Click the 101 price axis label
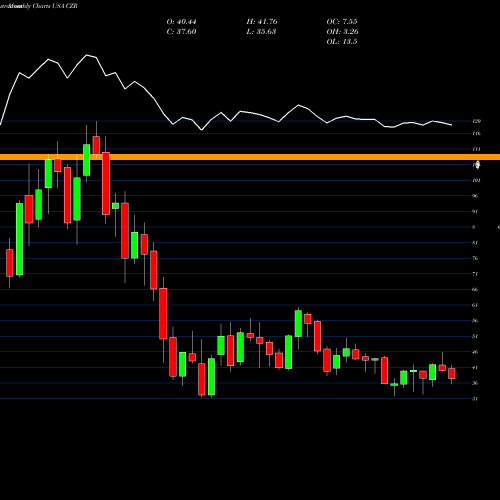The width and height of the screenshot is (500, 500). point(477,180)
